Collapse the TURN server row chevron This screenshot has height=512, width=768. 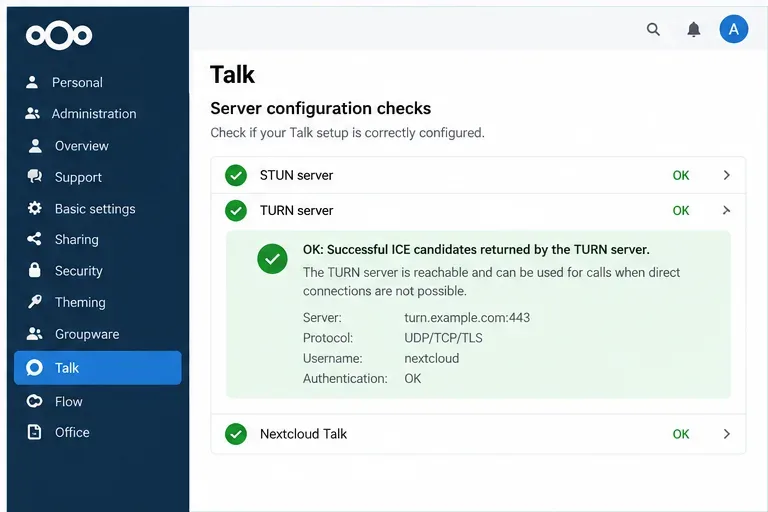coord(726,210)
